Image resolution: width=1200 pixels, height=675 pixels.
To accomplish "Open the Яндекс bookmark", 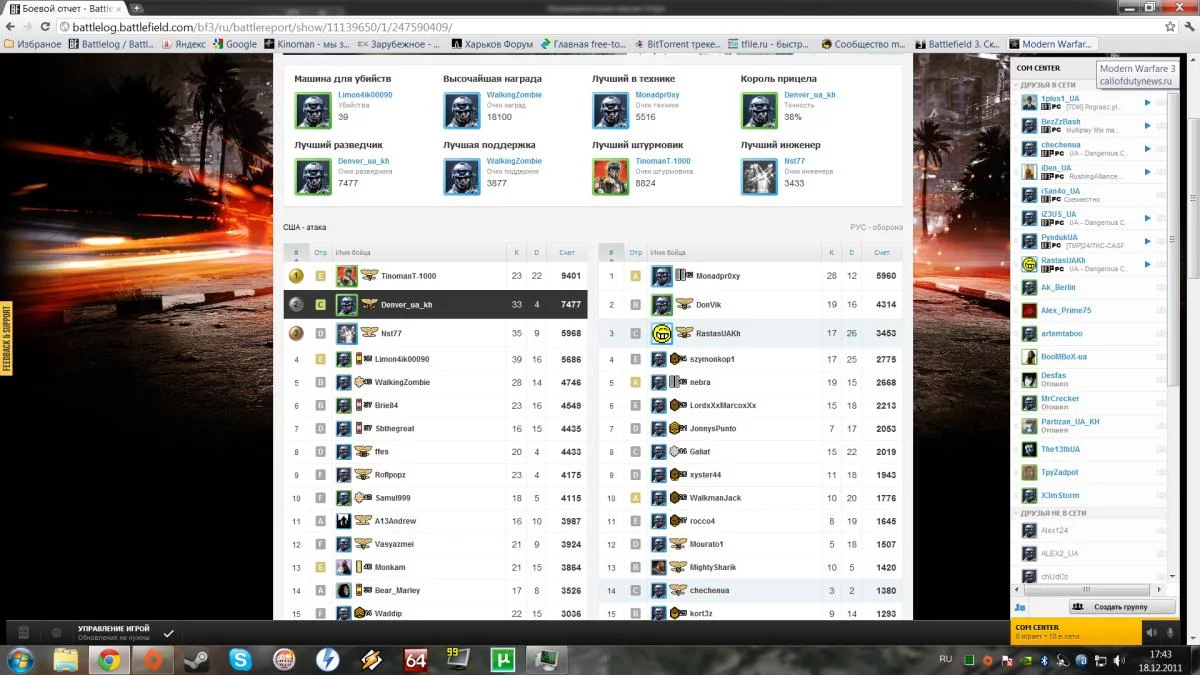I will (184, 44).
